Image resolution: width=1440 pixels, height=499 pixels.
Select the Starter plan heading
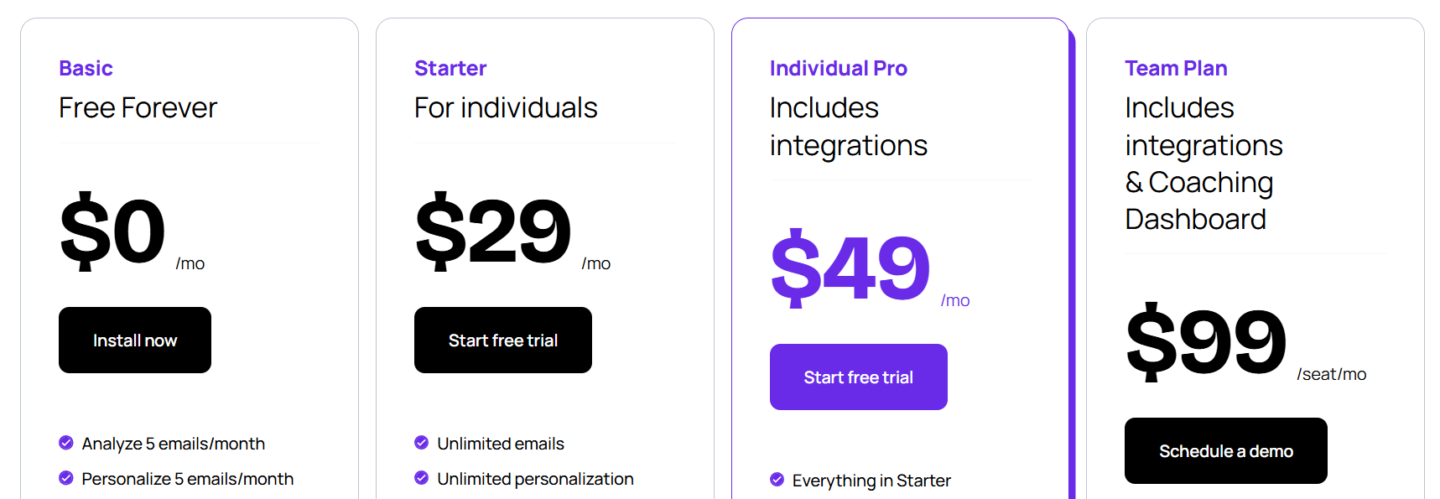pos(450,68)
